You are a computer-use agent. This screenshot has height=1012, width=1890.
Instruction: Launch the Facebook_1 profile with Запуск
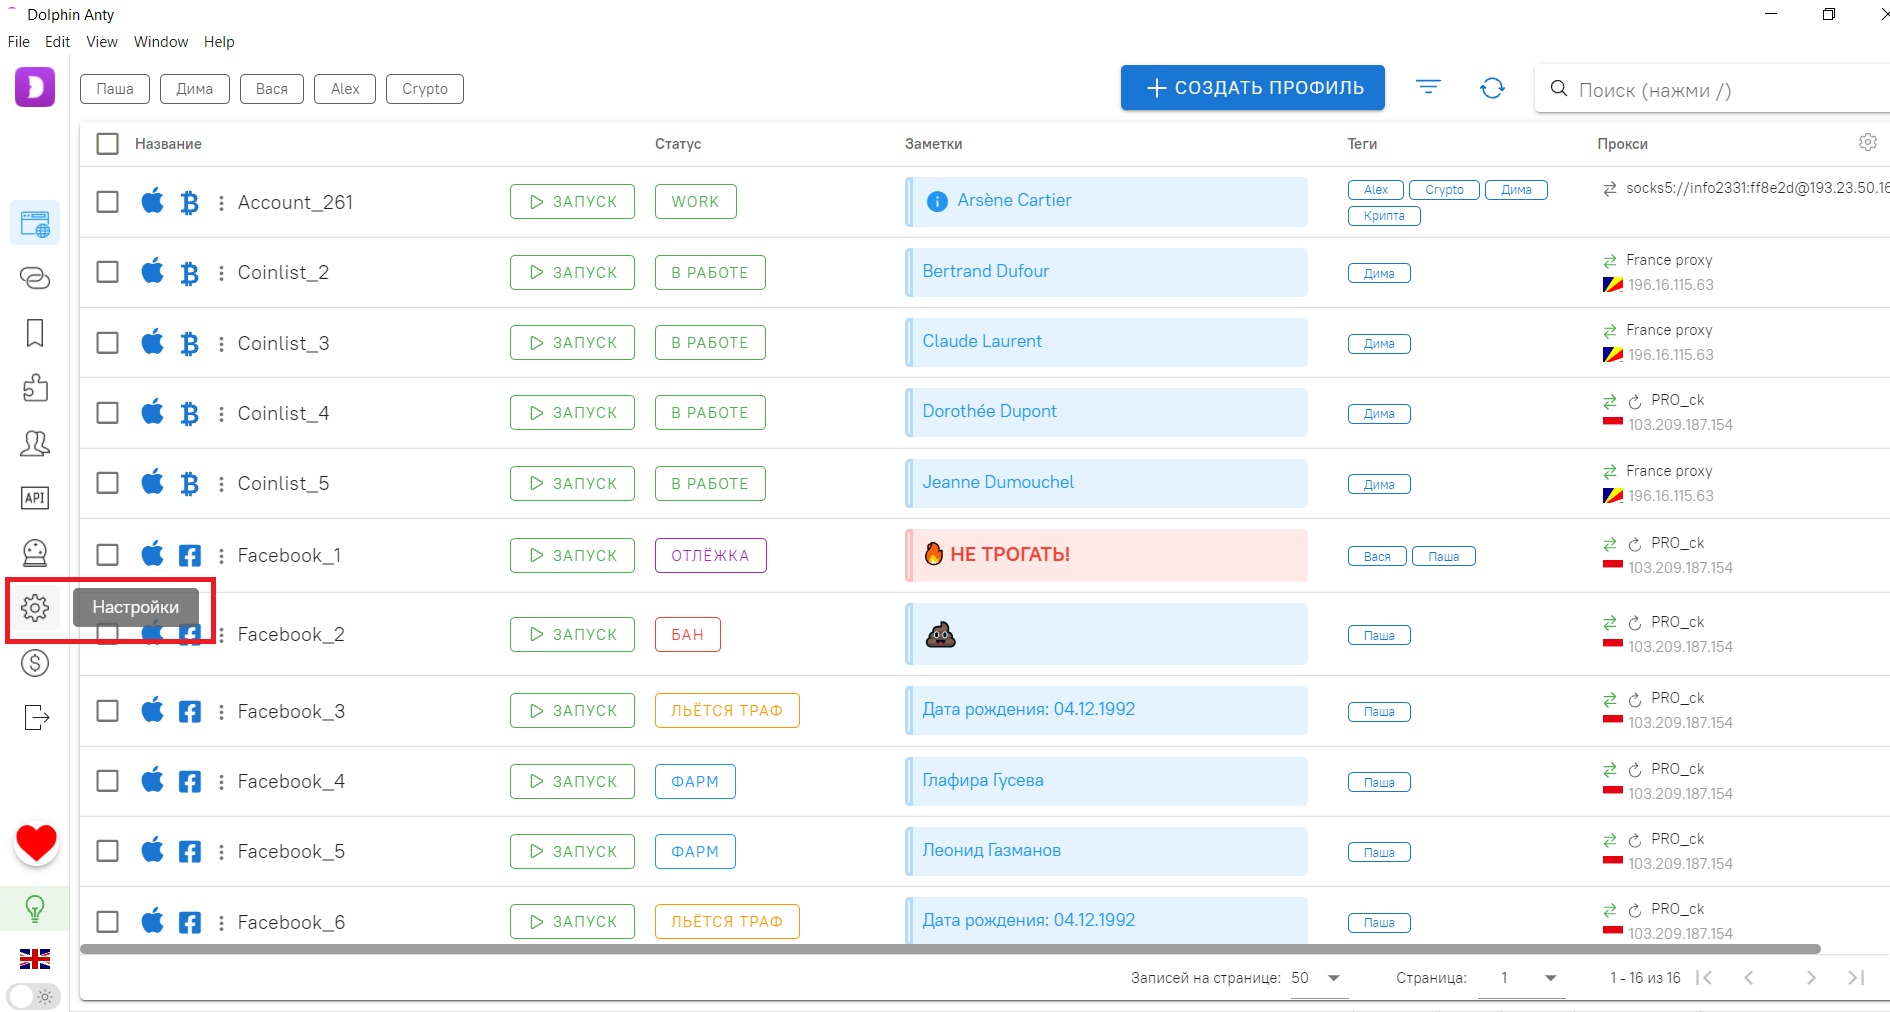[x=572, y=555]
